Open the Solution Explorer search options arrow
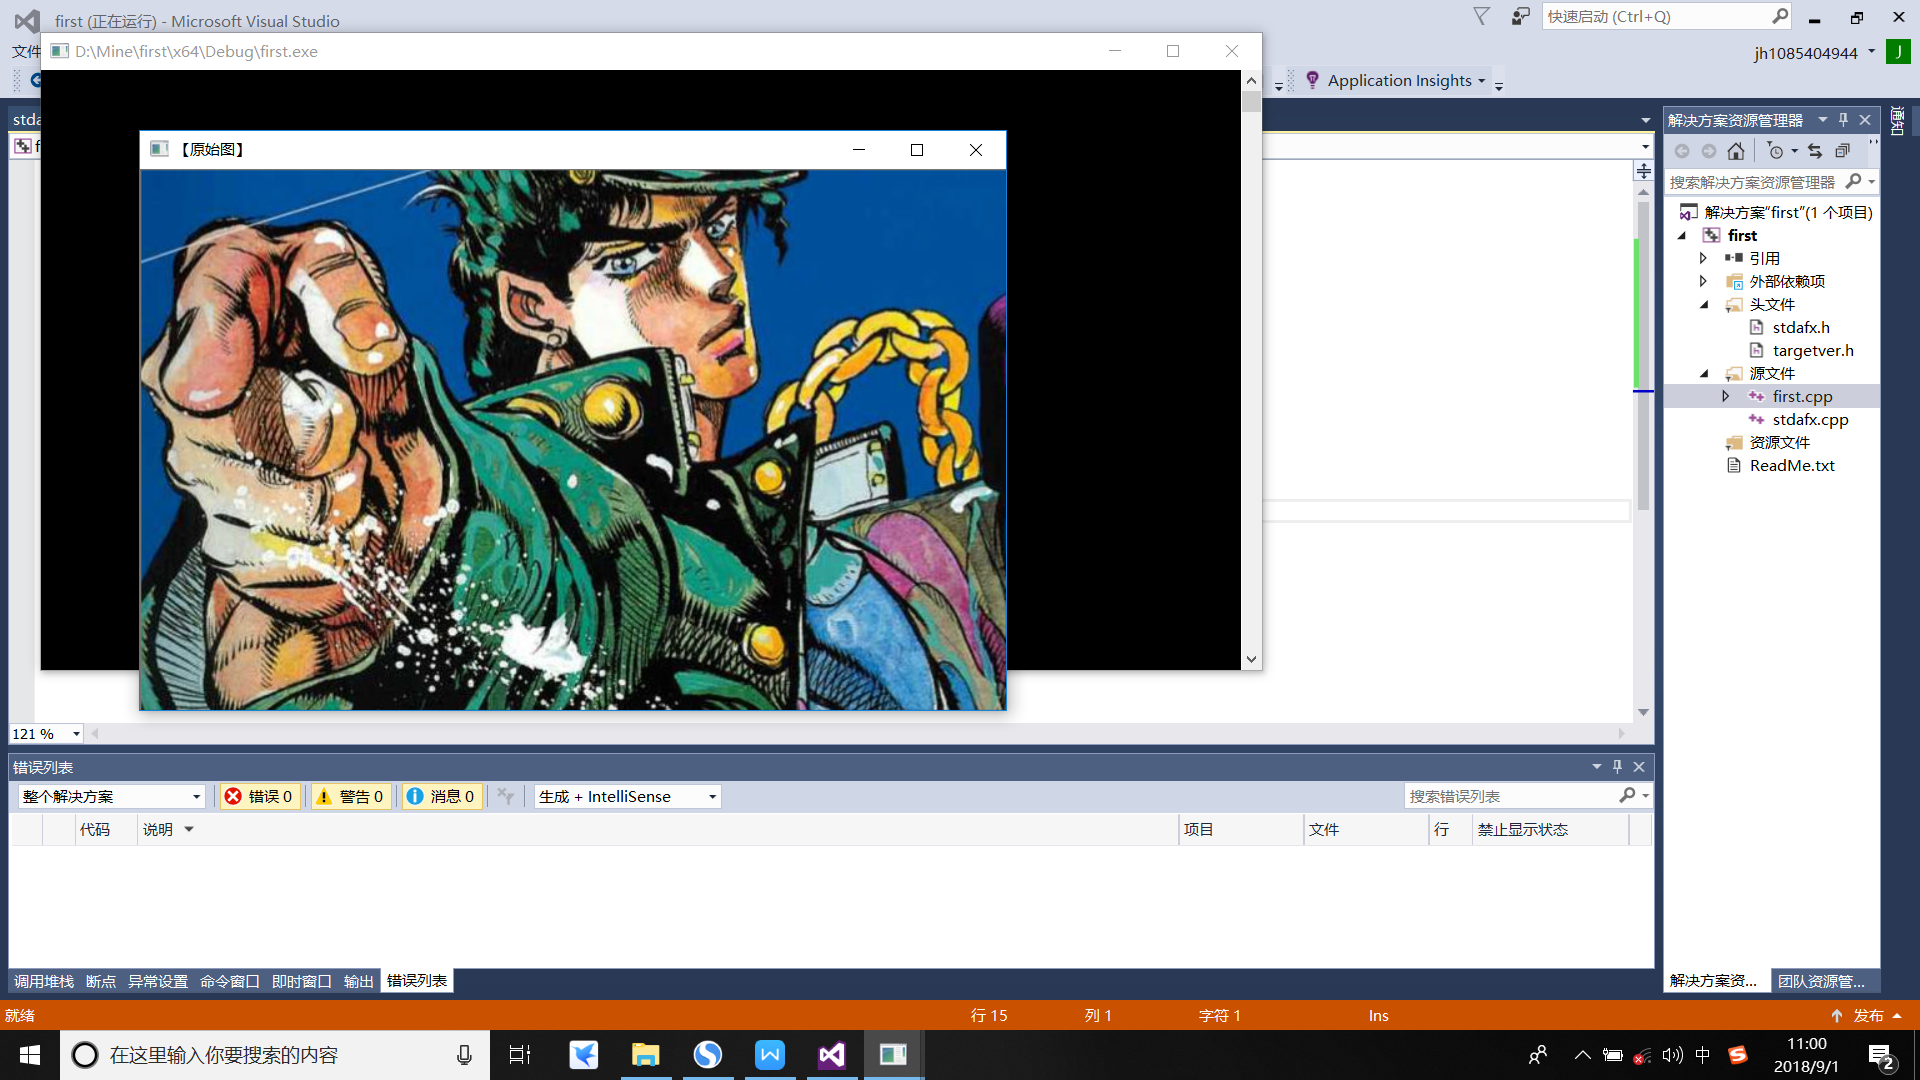This screenshot has height=1080, width=1920. pyautogui.click(x=1872, y=182)
